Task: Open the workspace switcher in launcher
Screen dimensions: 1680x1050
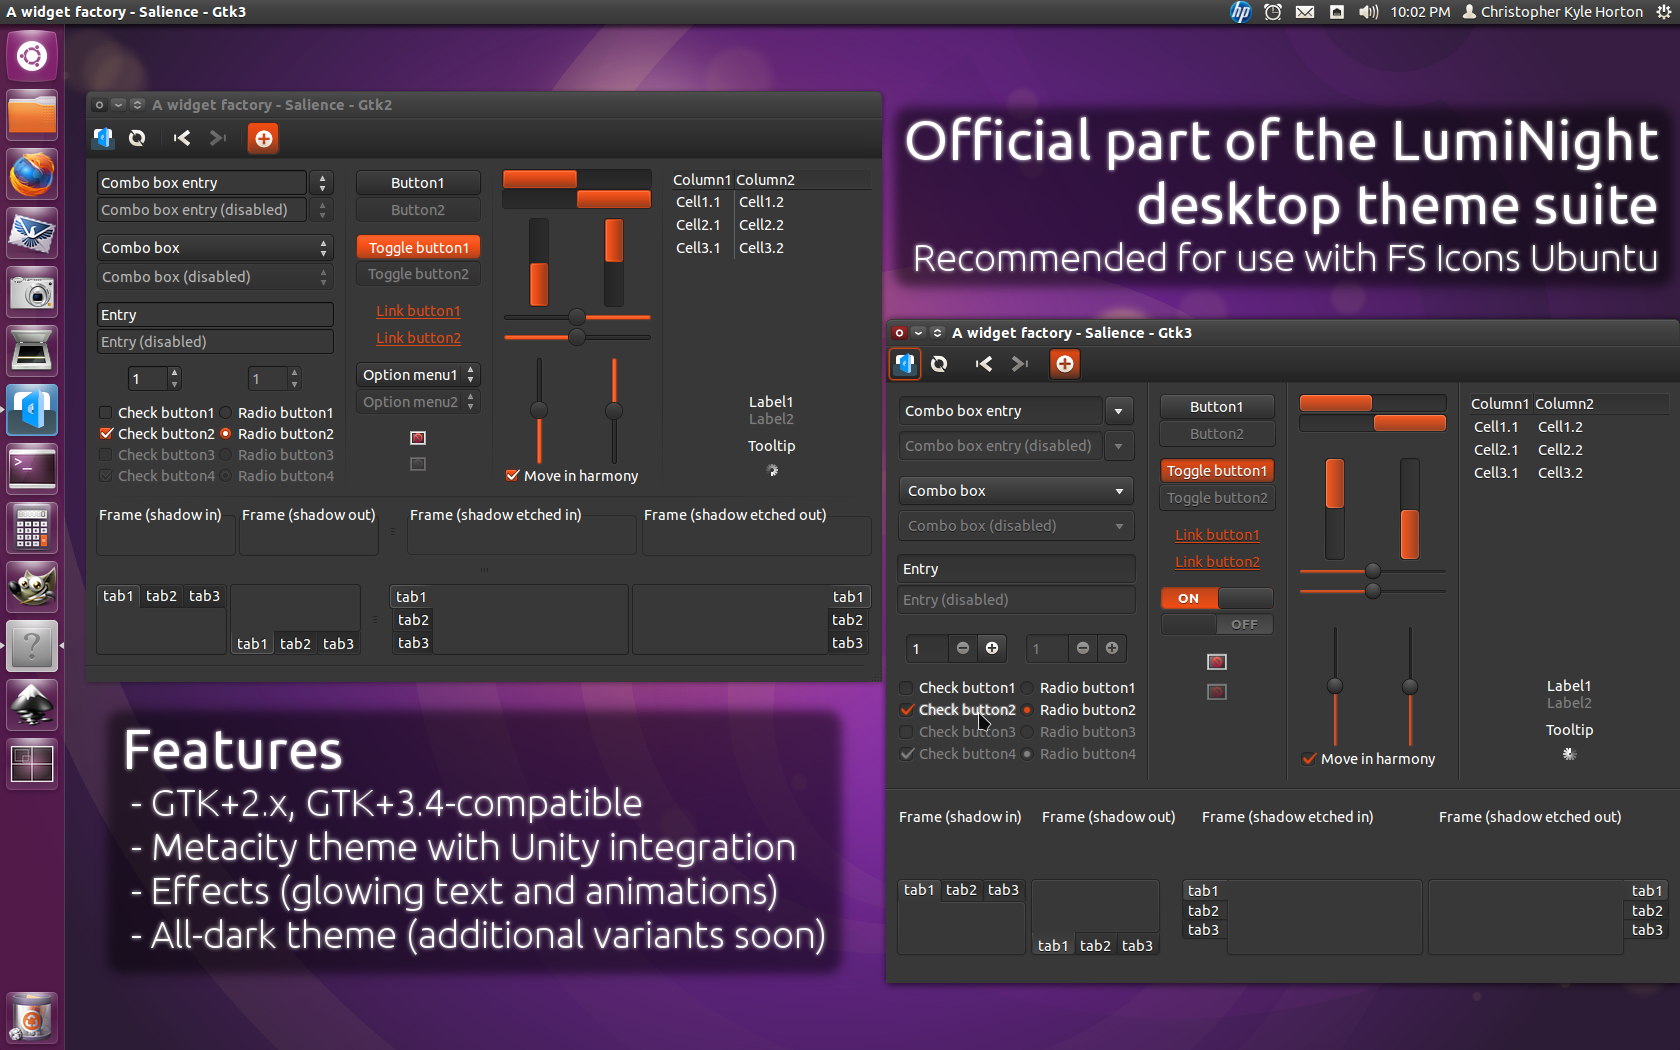Action: [x=32, y=764]
